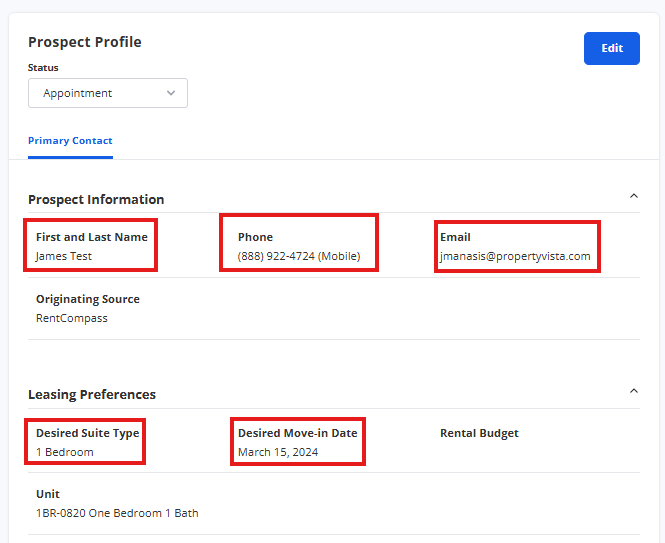
Task: Click the RentCompass originating source value
Action: (72, 318)
